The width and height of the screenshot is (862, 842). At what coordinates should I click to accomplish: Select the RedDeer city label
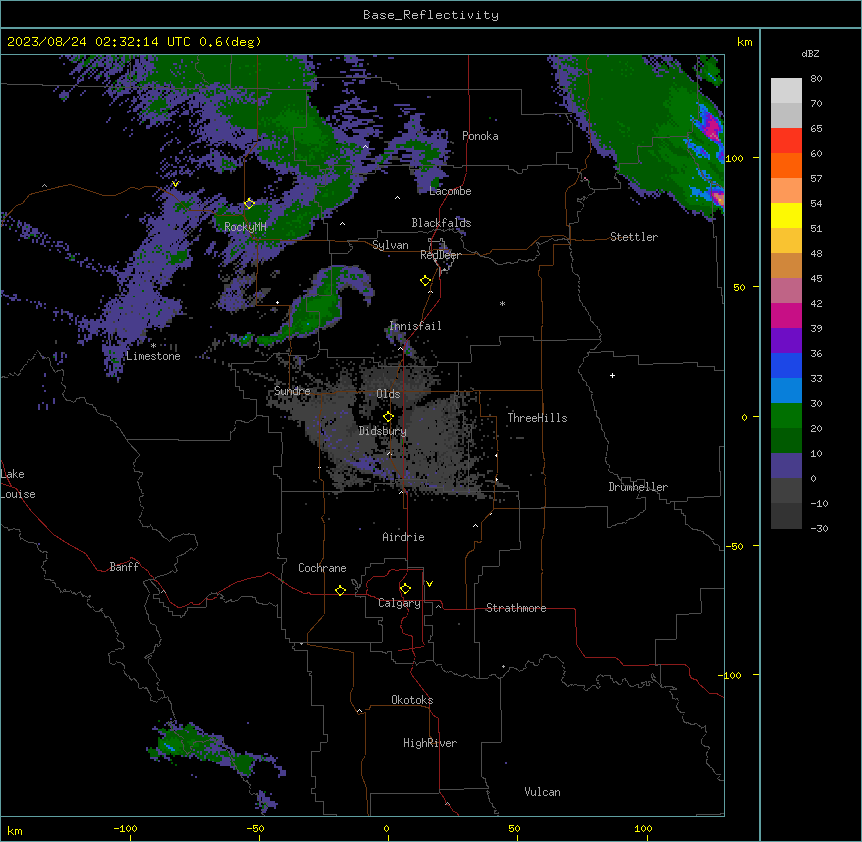pyautogui.click(x=440, y=255)
